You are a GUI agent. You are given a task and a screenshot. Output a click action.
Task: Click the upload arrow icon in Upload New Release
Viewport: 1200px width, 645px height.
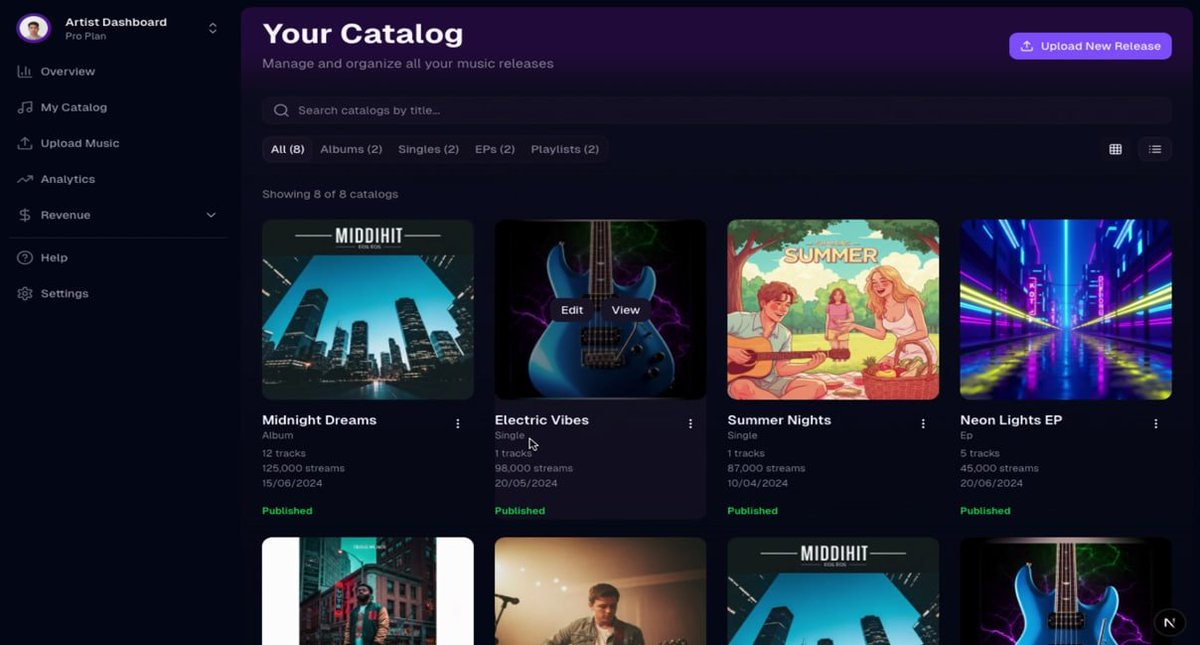1027,46
